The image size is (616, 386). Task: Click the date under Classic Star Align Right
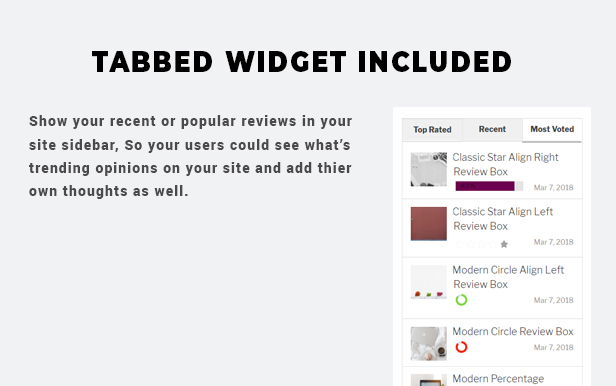553,188
